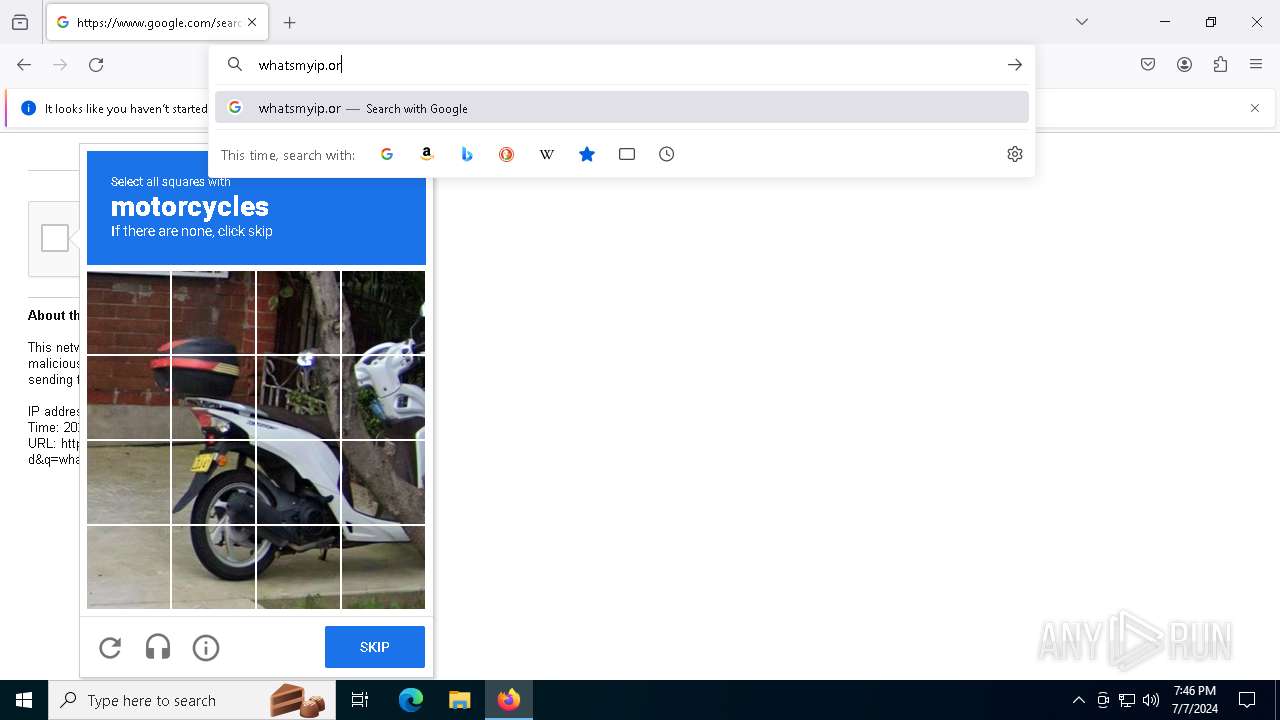Open the Extensions puzzle icon
Viewport: 1280px width, 720px height.
1220,65
